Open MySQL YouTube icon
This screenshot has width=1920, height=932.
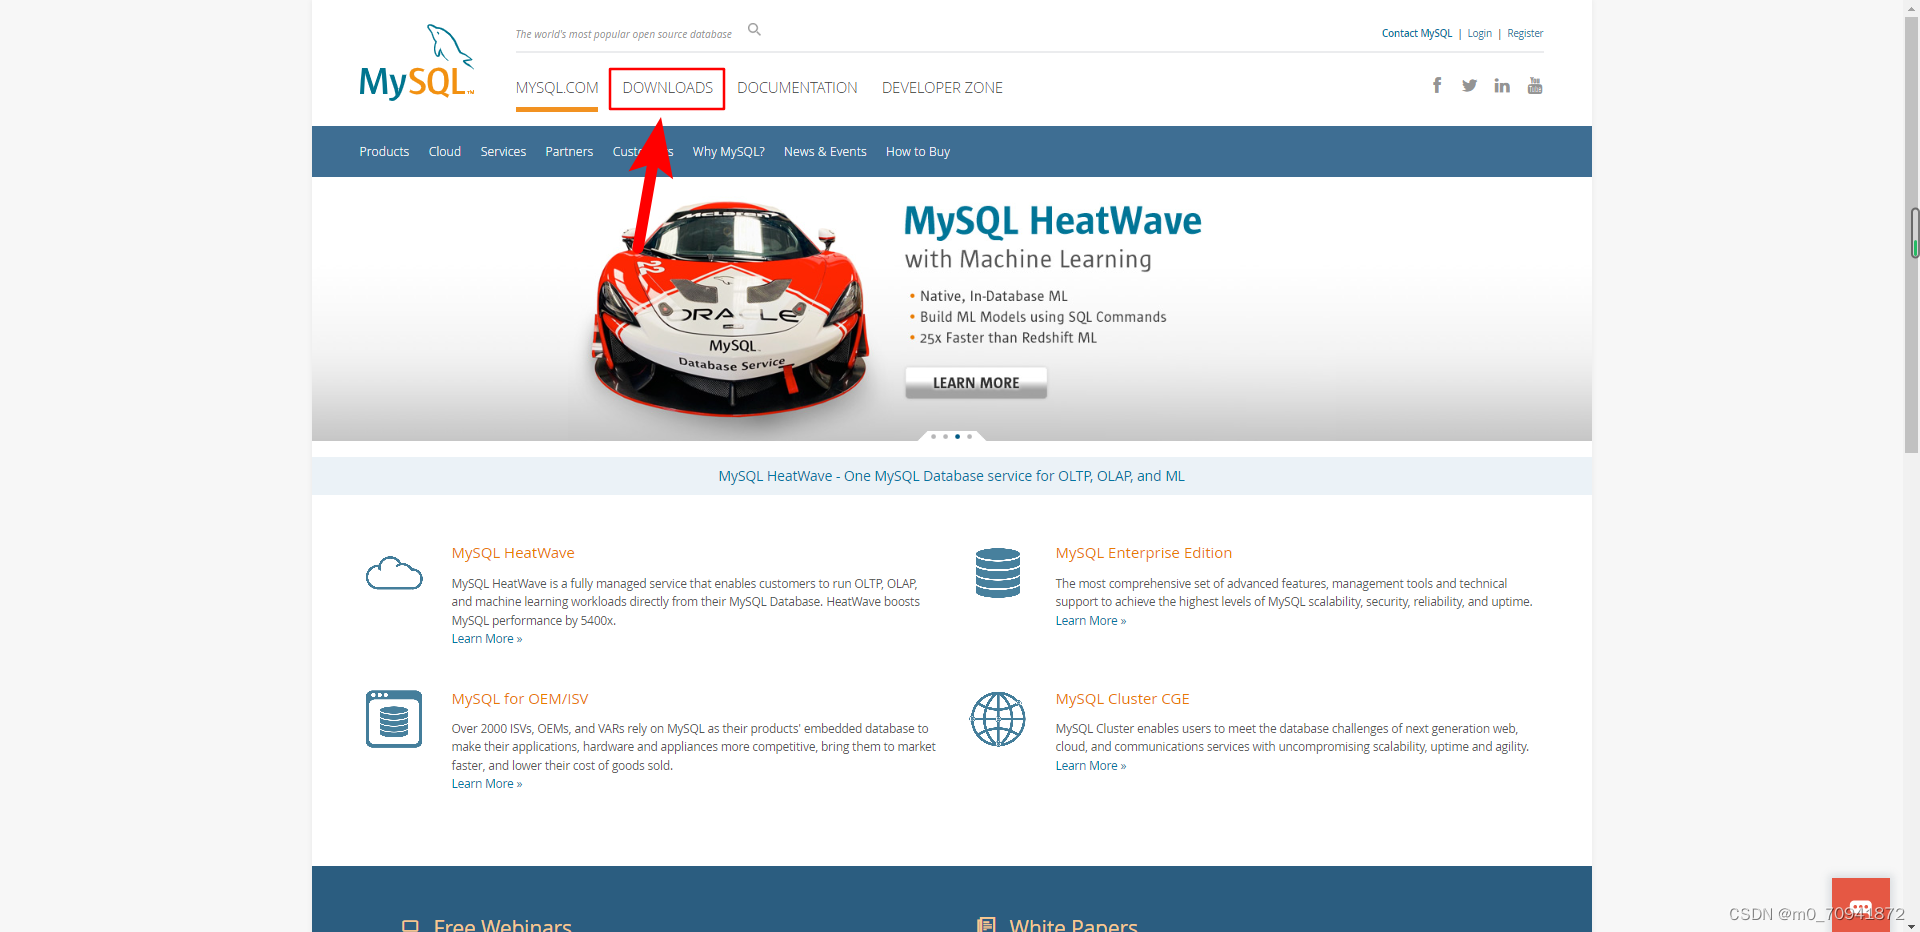point(1535,85)
